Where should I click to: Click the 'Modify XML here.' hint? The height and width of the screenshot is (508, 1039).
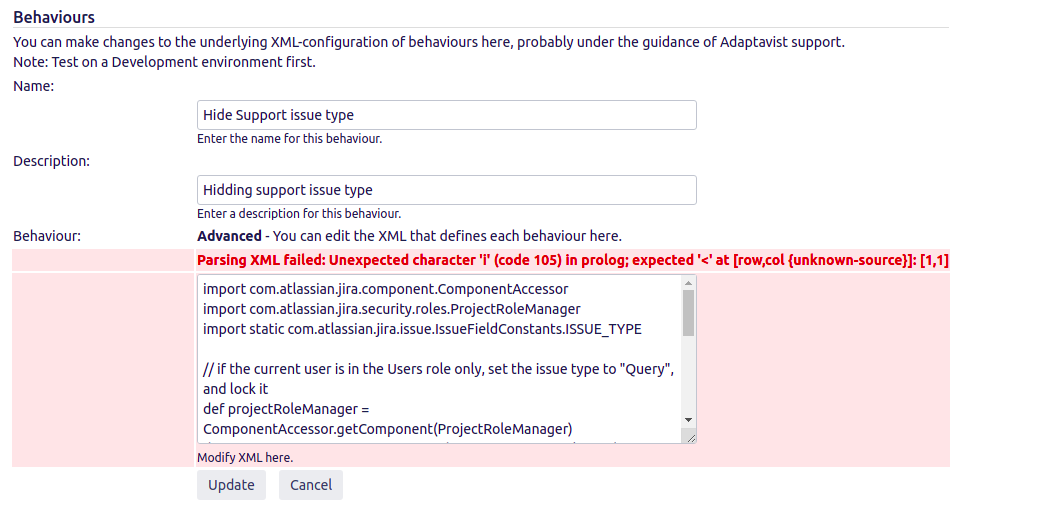click(x=245, y=458)
